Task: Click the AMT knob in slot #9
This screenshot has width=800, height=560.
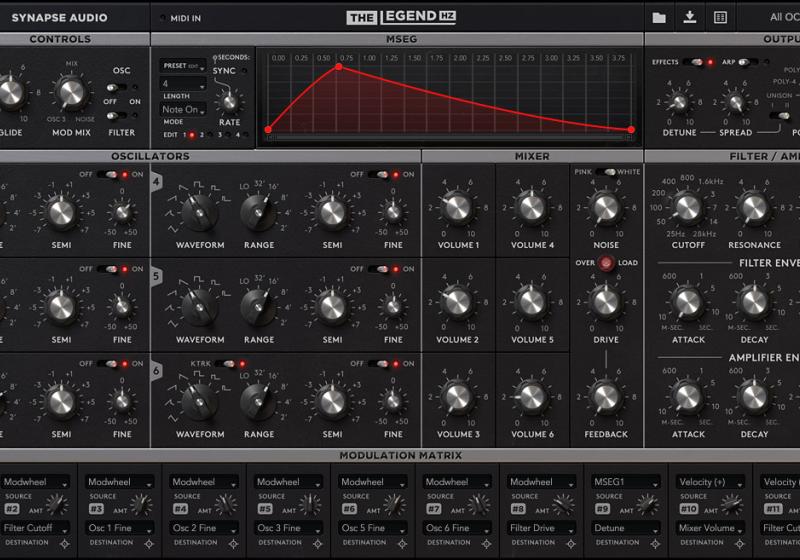Action: coord(647,505)
